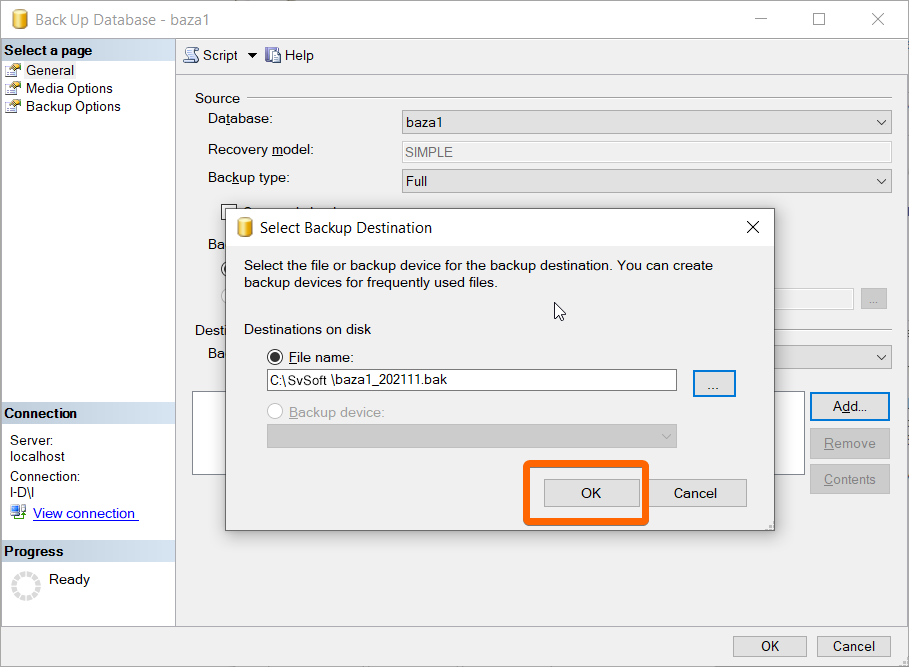Click the database icon in Select Backup Destination title
This screenshot has width=909, height=667.
[x=245, y=227]
